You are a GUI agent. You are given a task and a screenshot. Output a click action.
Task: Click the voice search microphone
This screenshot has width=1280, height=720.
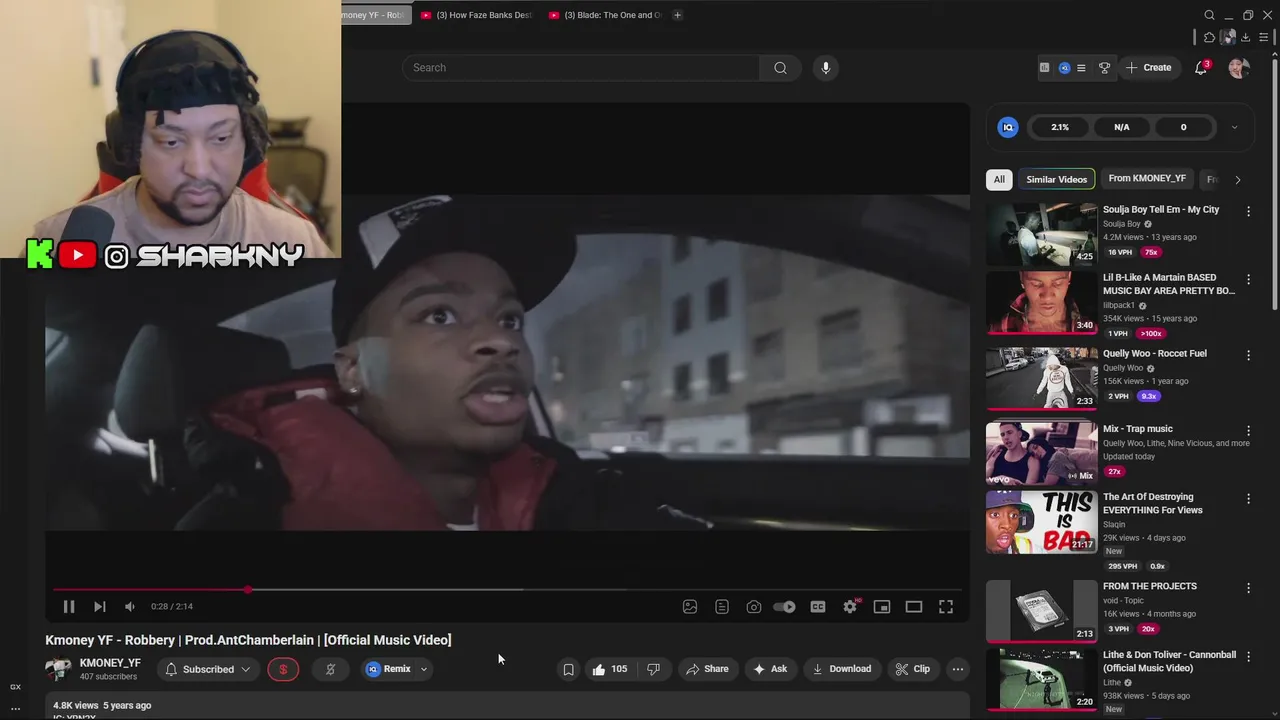(x=825, y=68)
